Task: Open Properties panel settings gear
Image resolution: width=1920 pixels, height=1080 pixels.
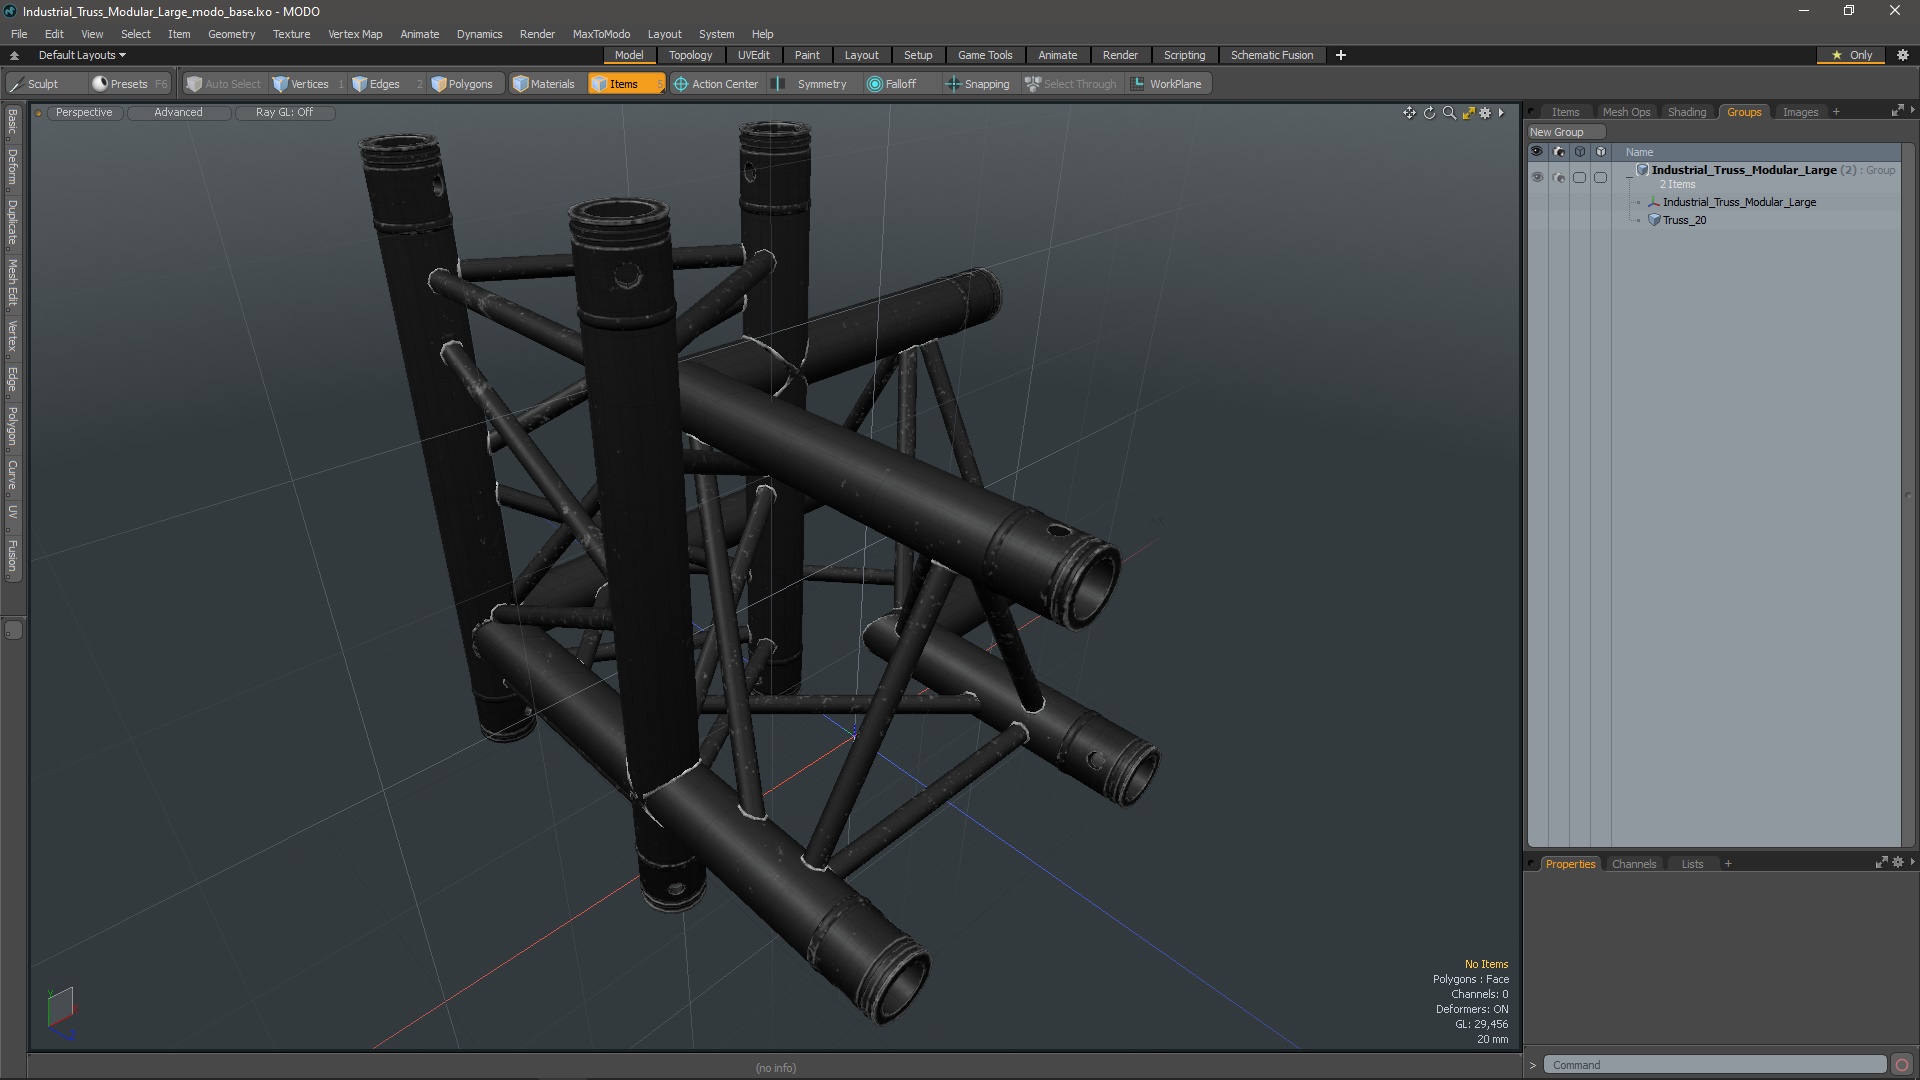Action: pyautogui.click(x=1898, y=862)
